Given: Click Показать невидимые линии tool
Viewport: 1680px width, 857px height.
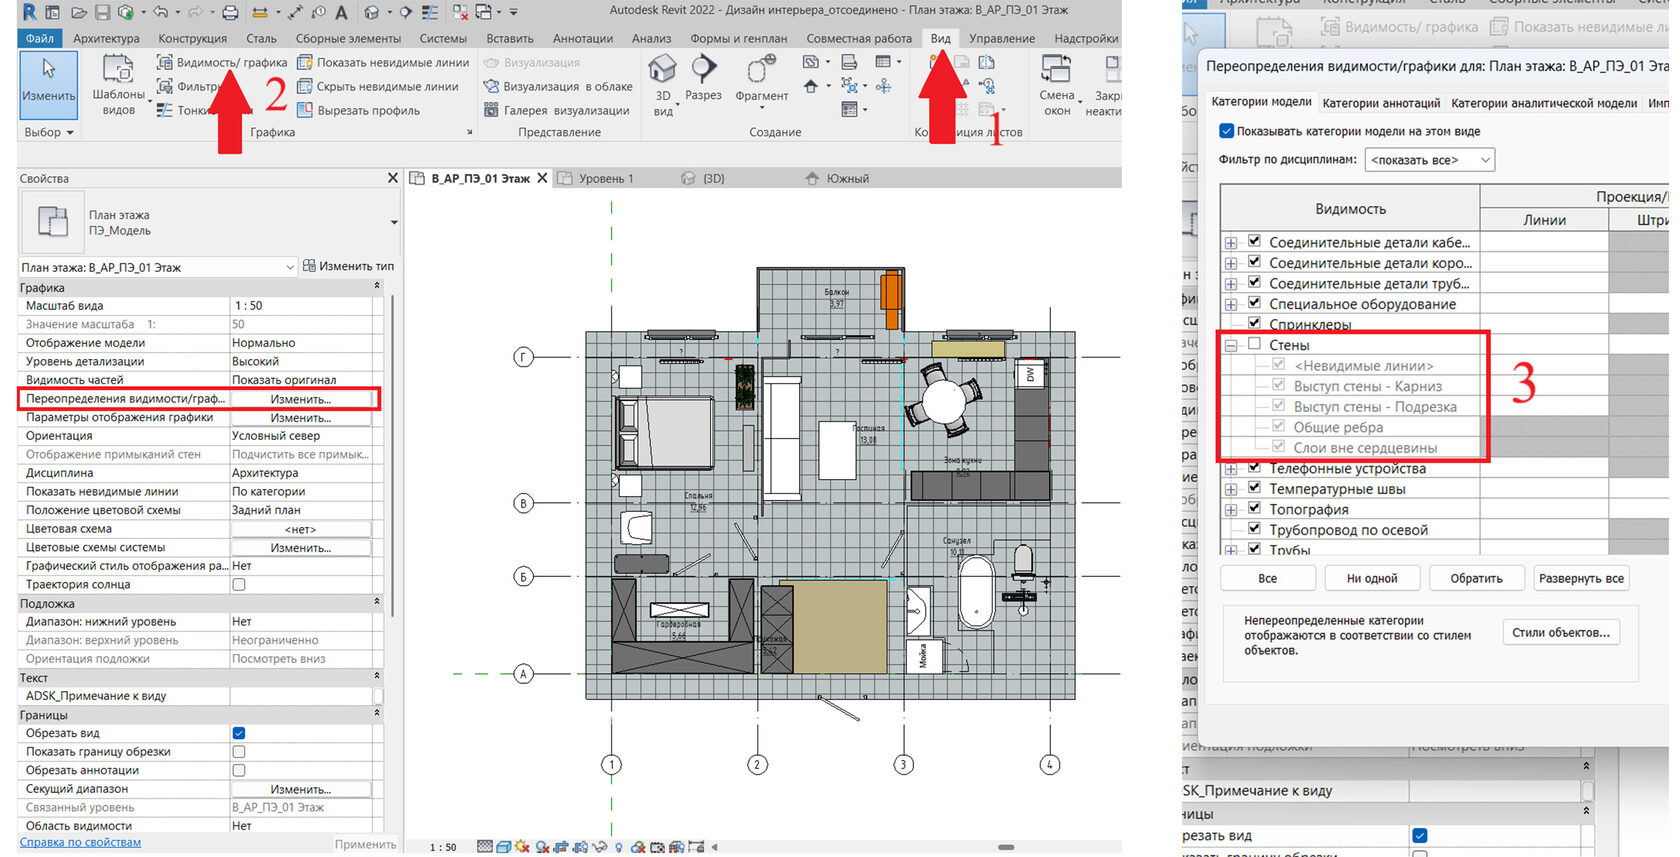Looking at the screenshot, I should [383, 62].
